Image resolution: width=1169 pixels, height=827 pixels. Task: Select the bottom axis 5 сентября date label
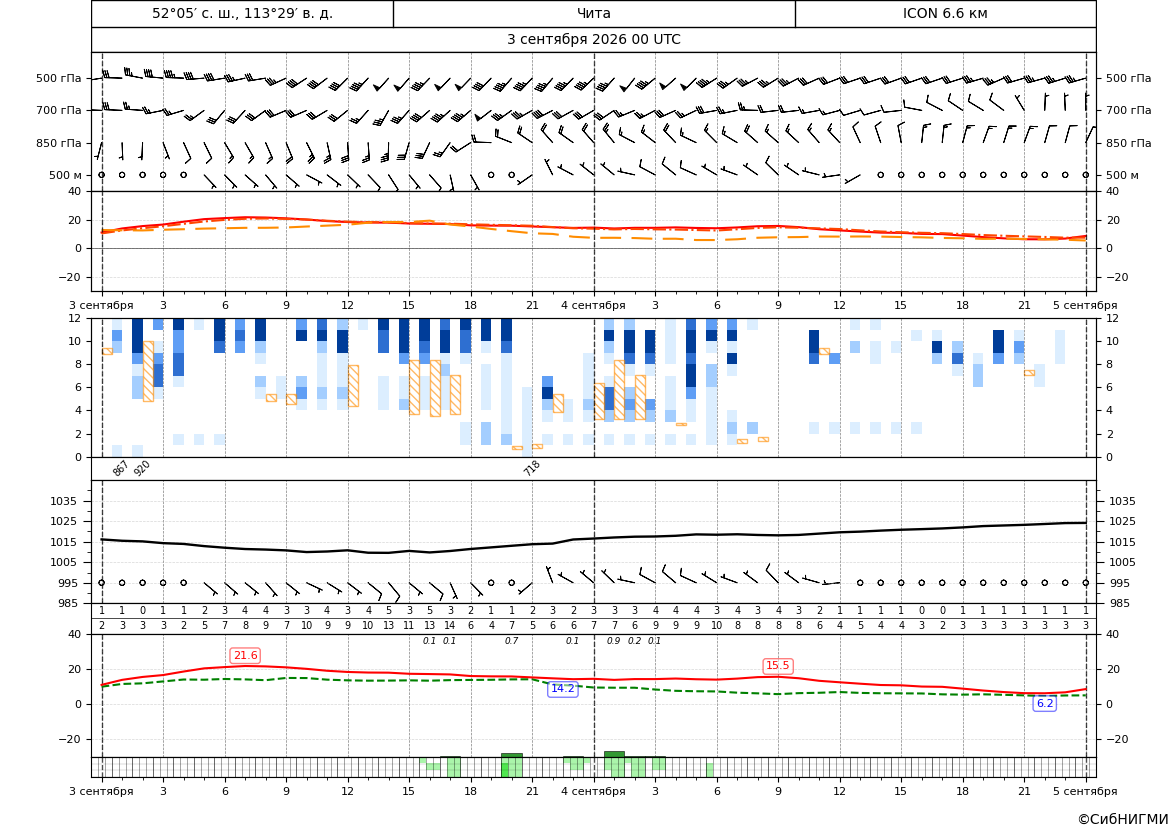click(x=1085, y=791)
